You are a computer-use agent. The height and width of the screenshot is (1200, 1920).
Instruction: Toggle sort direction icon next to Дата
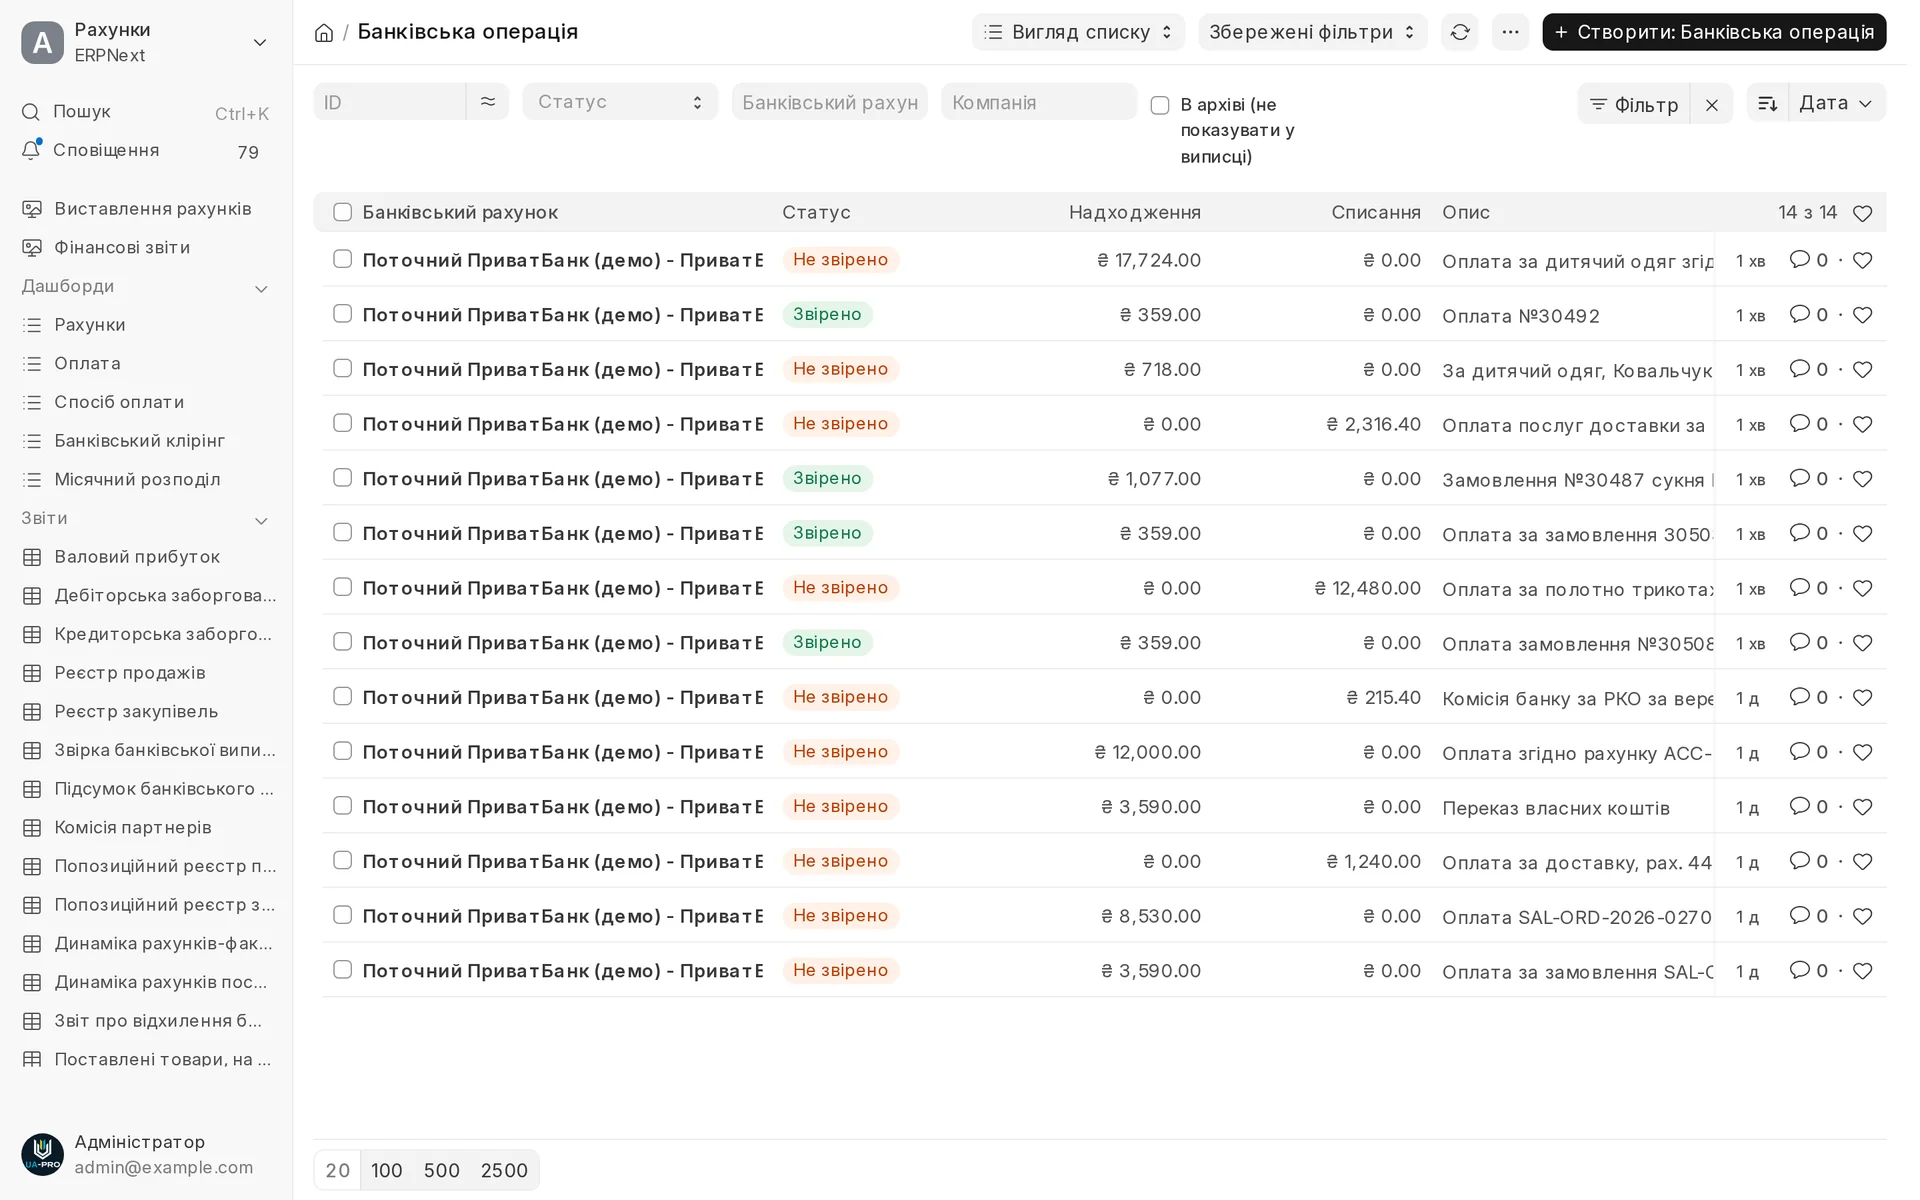click(1767, 103)
